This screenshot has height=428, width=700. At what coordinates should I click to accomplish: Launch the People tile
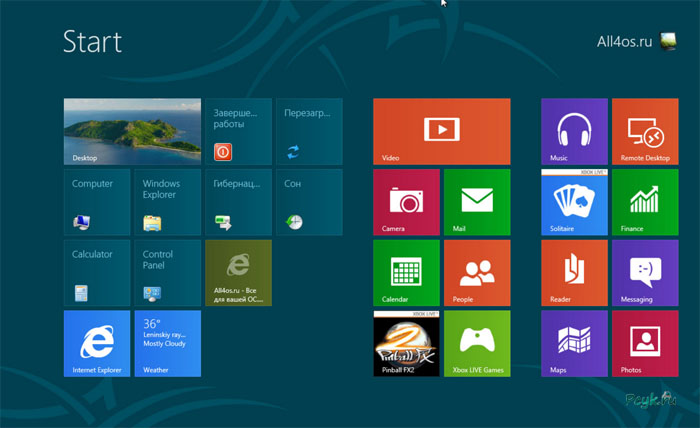pos(477,273)
